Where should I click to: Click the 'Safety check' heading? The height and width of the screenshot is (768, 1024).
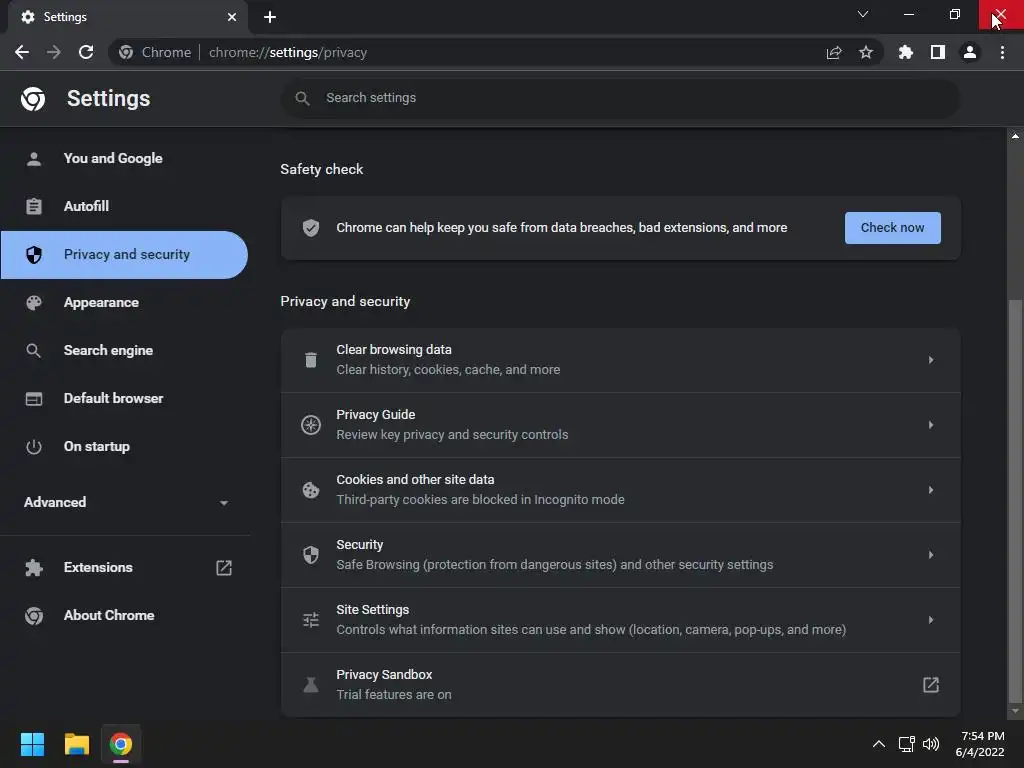(321, 169)
